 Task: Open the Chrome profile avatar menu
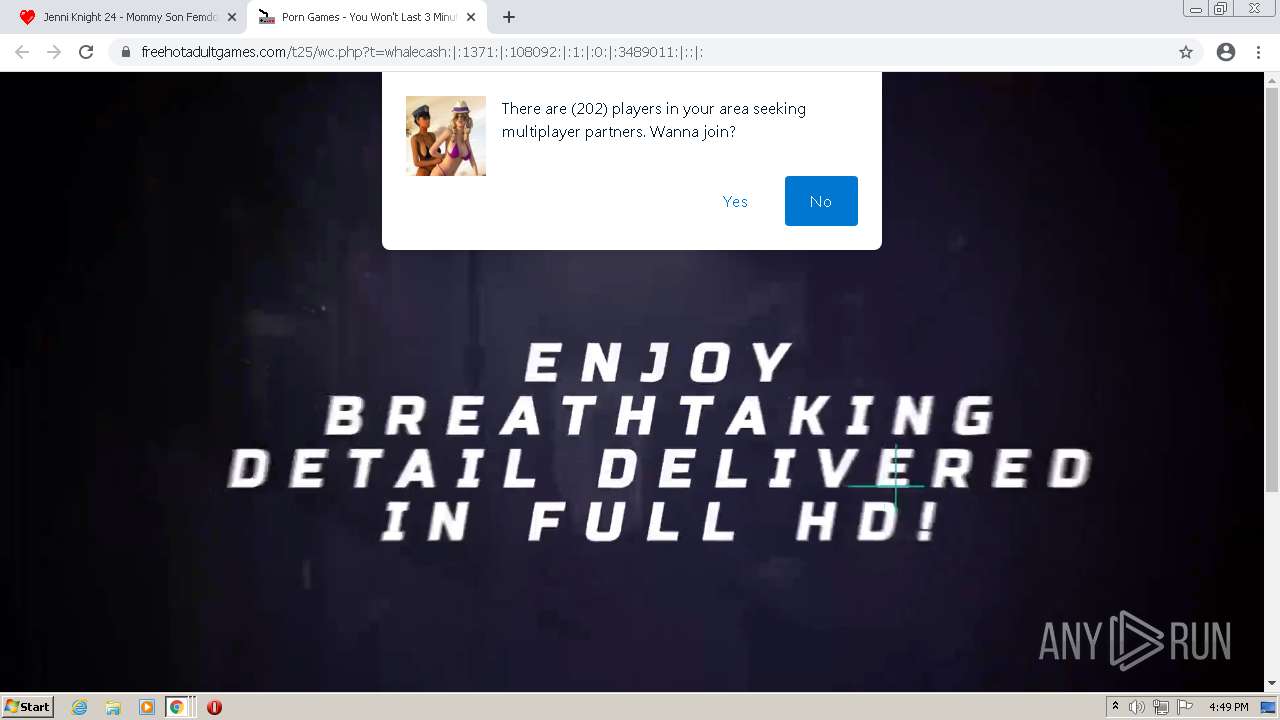coord(1226,52)
